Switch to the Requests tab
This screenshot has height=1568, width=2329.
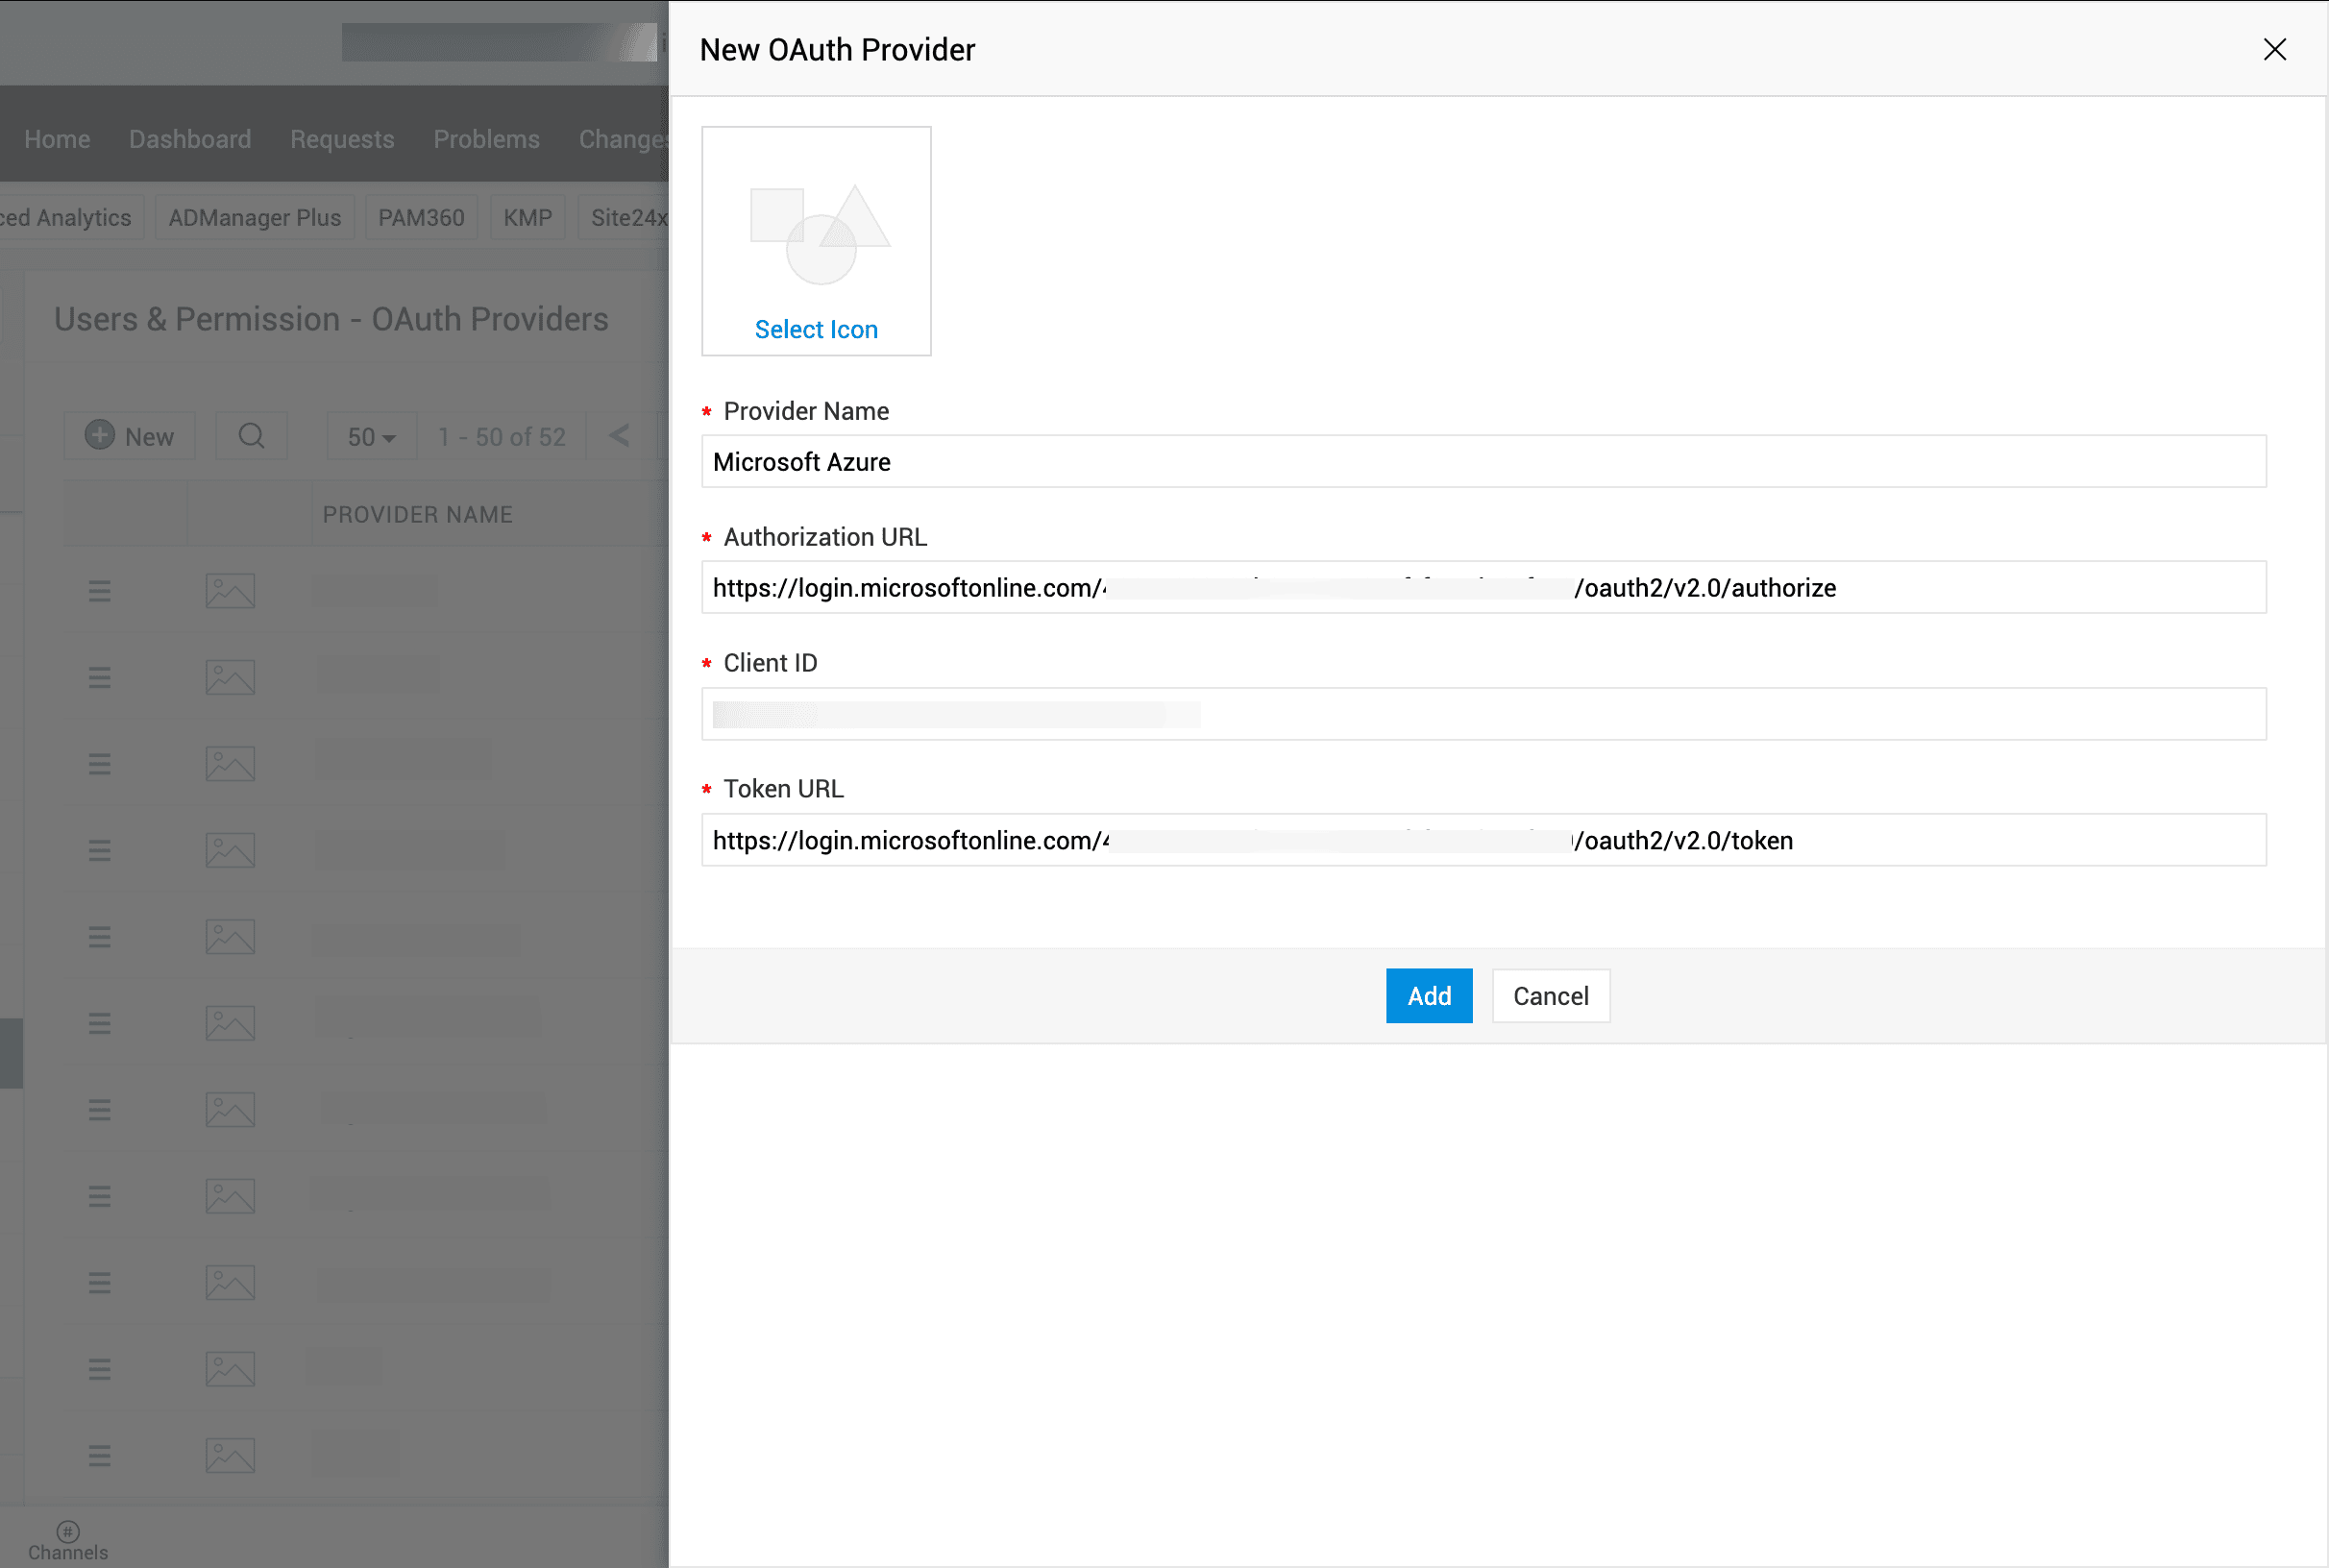342,139
